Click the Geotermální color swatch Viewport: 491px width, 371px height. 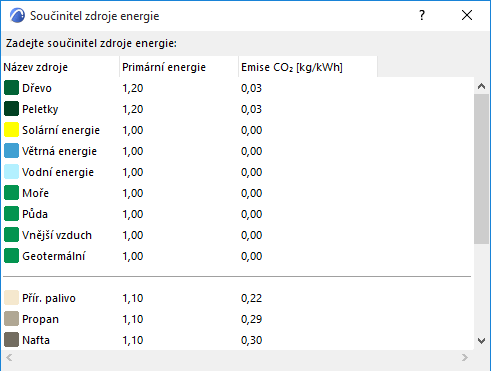11,256
